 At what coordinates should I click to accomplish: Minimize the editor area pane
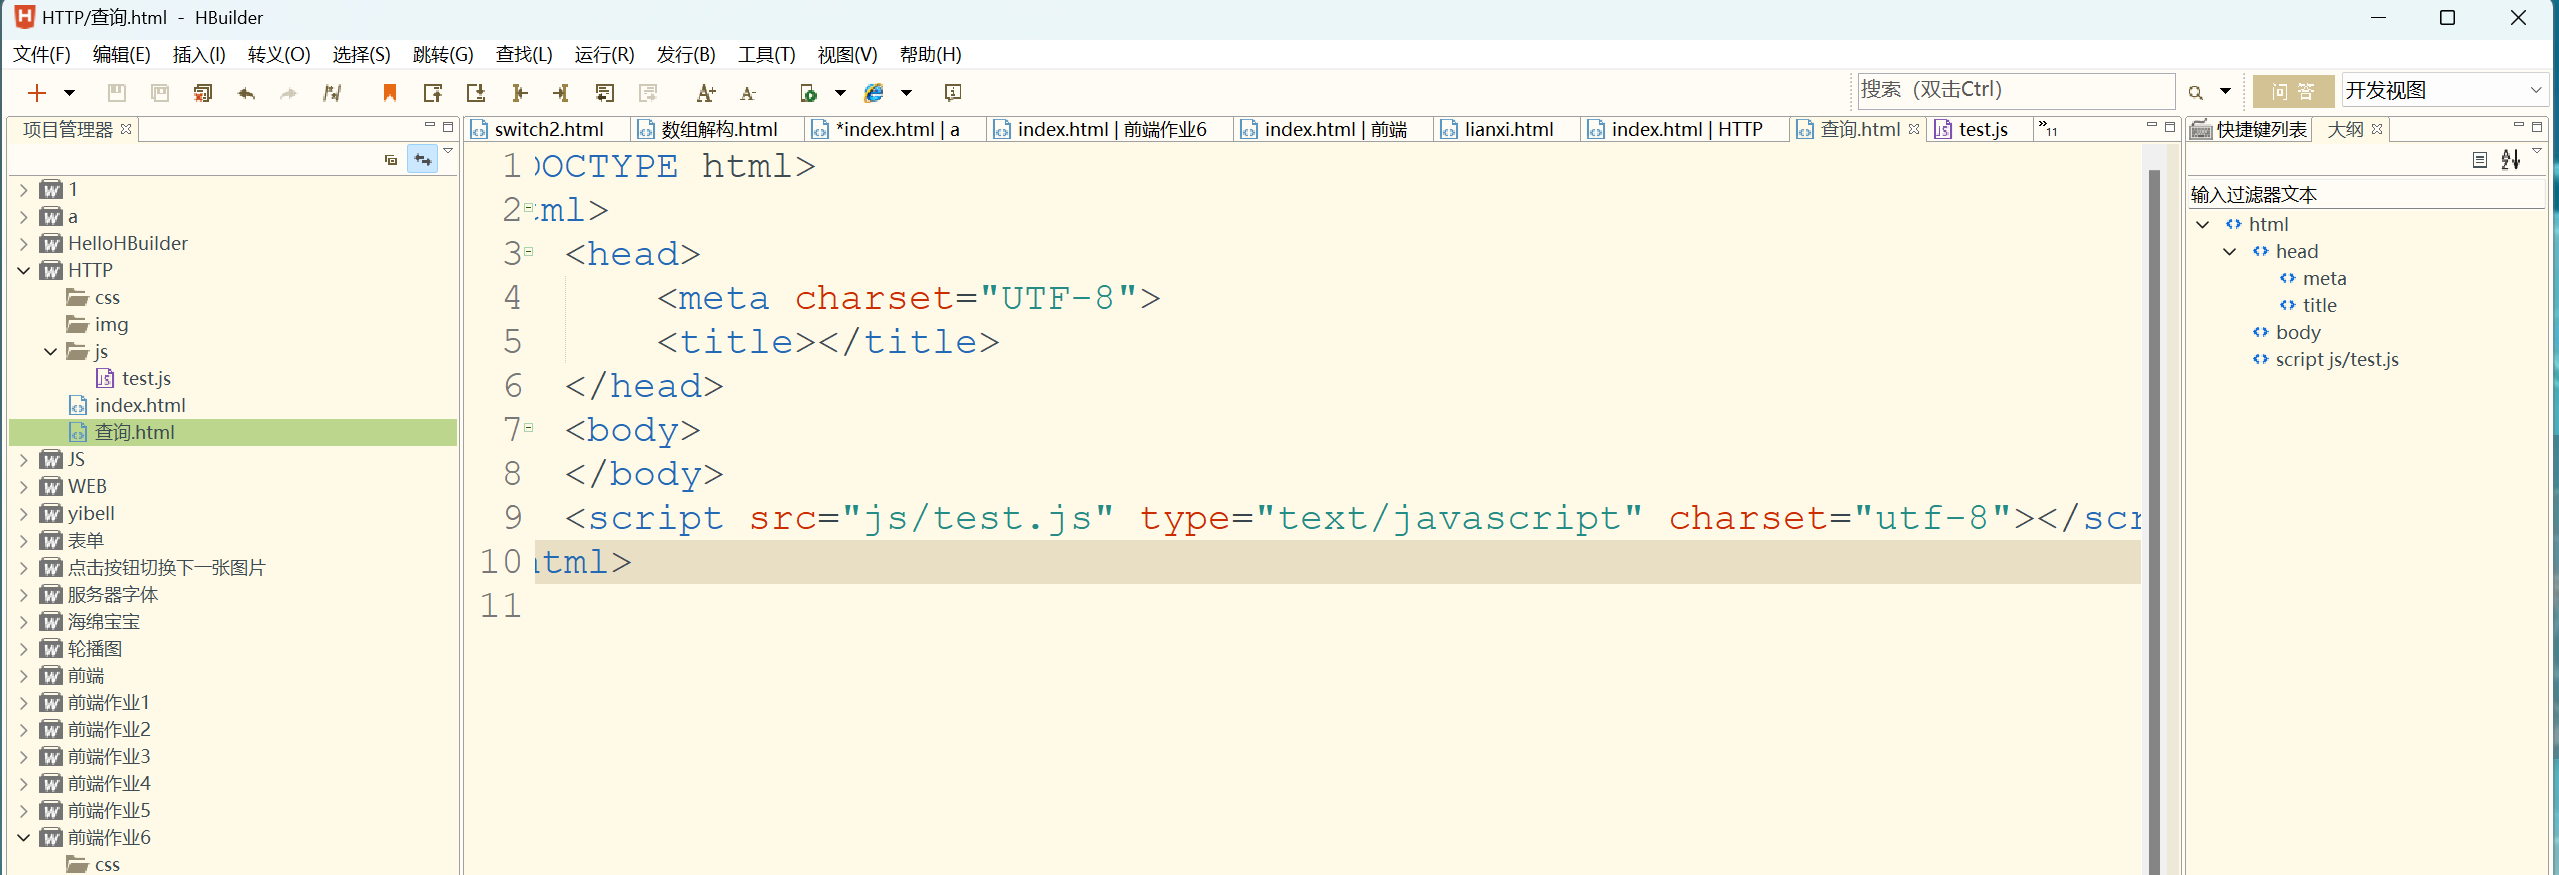pyautogui.click(x=2152, y=126)
